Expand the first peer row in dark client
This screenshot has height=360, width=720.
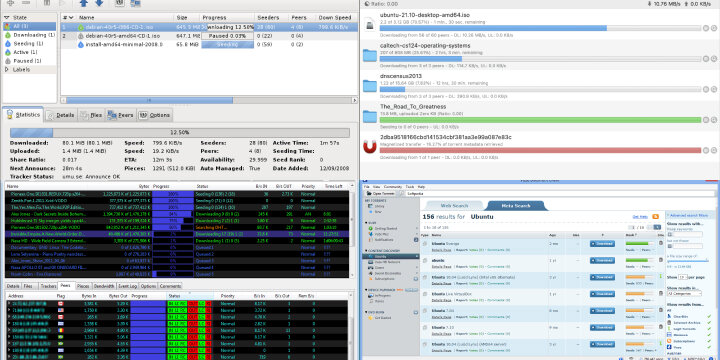(x=9, y=304)
